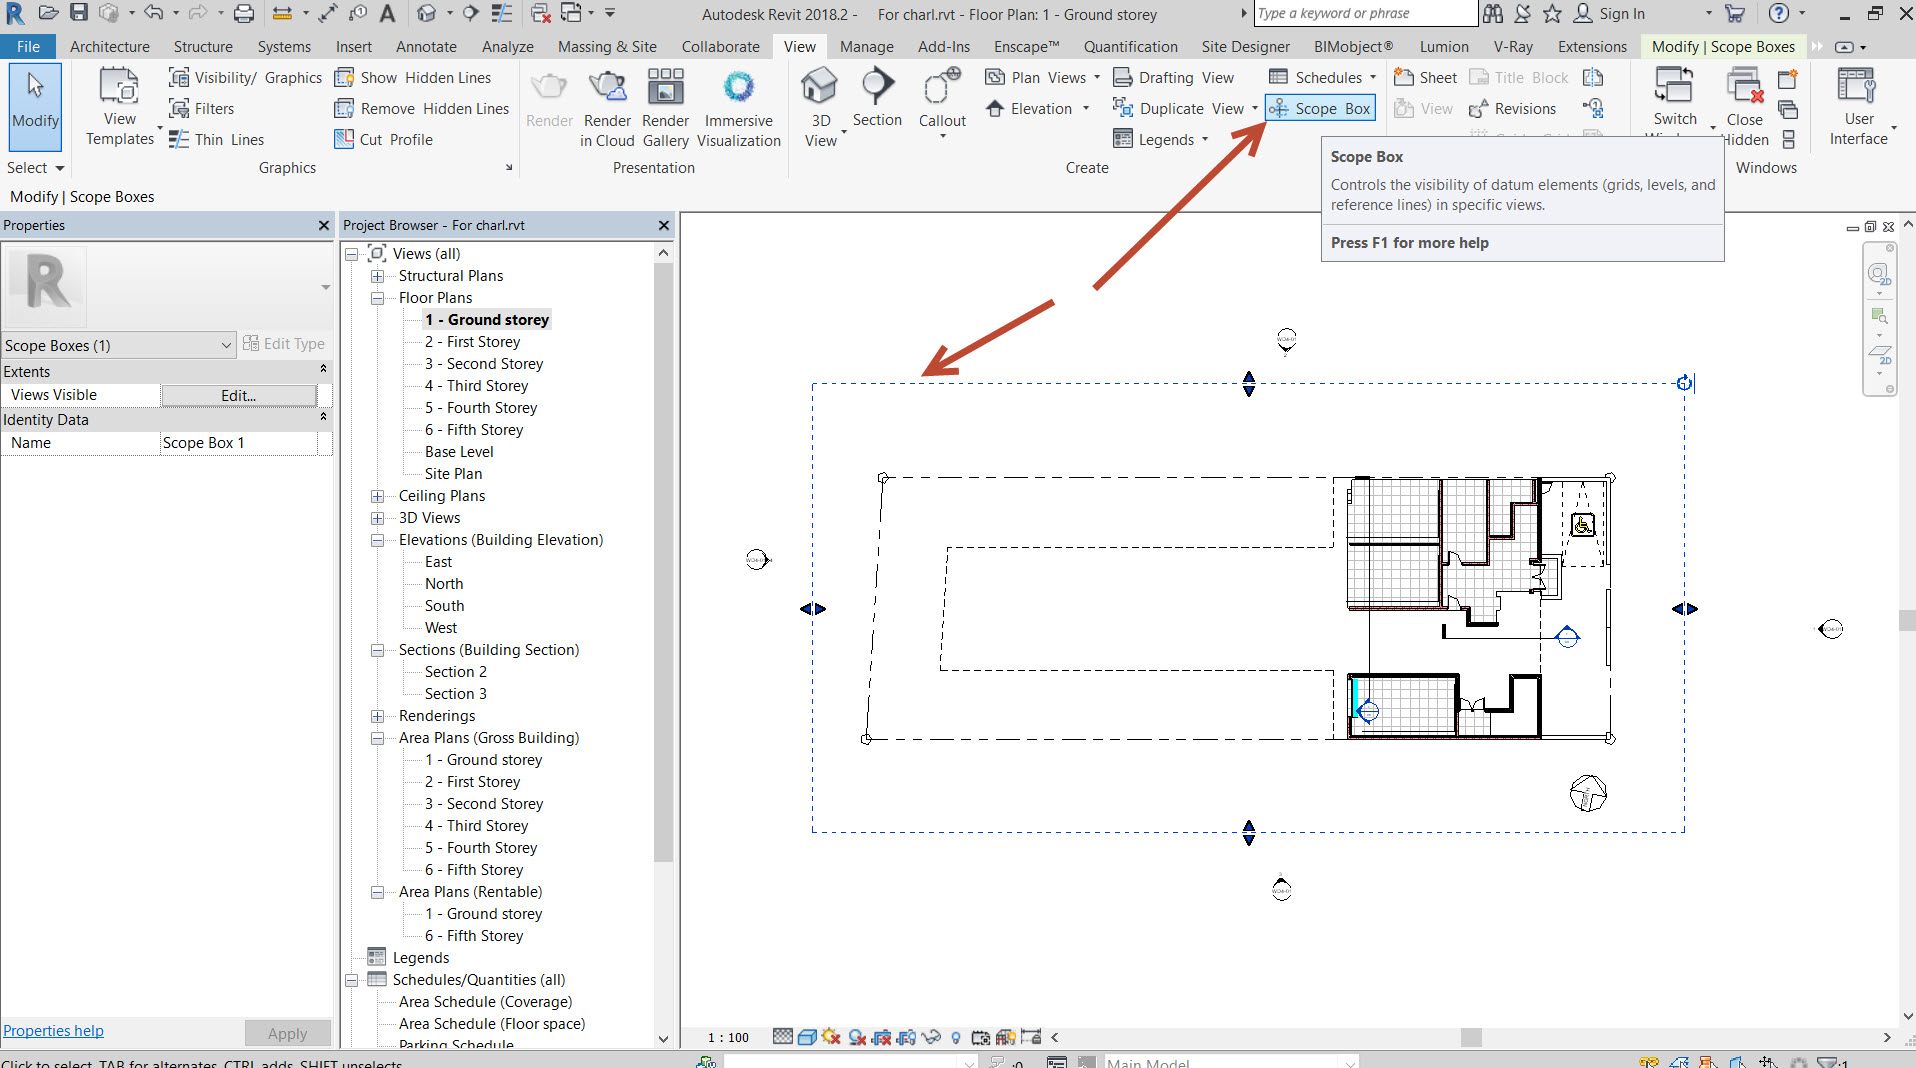
Task: Expand Ceiling Plans tree node
Action: coord(377,496)
